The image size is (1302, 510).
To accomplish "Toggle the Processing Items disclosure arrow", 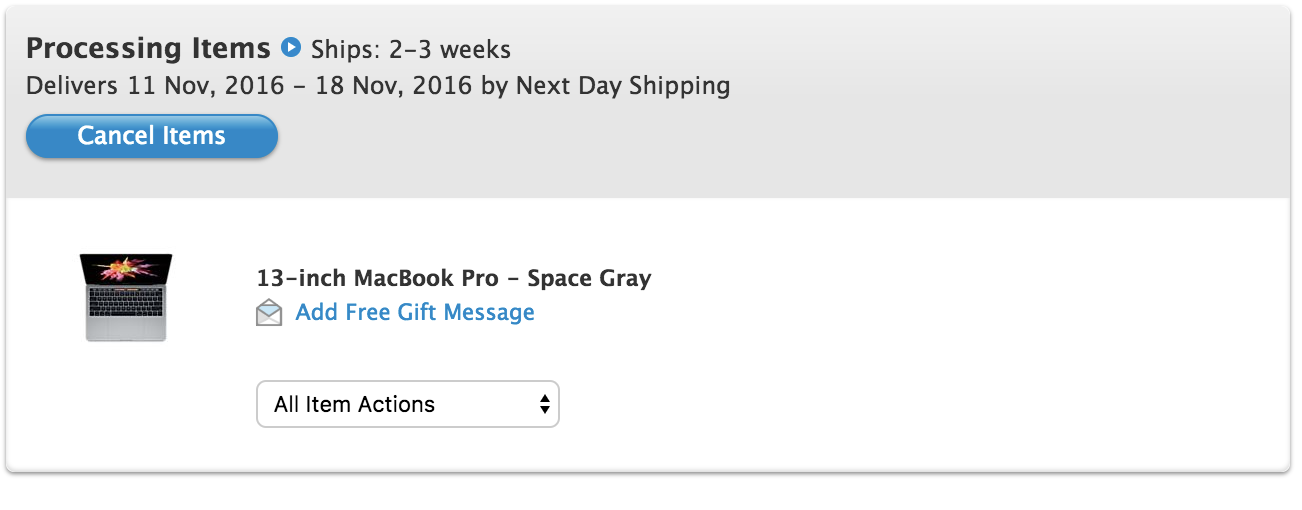I will (291, 46).
